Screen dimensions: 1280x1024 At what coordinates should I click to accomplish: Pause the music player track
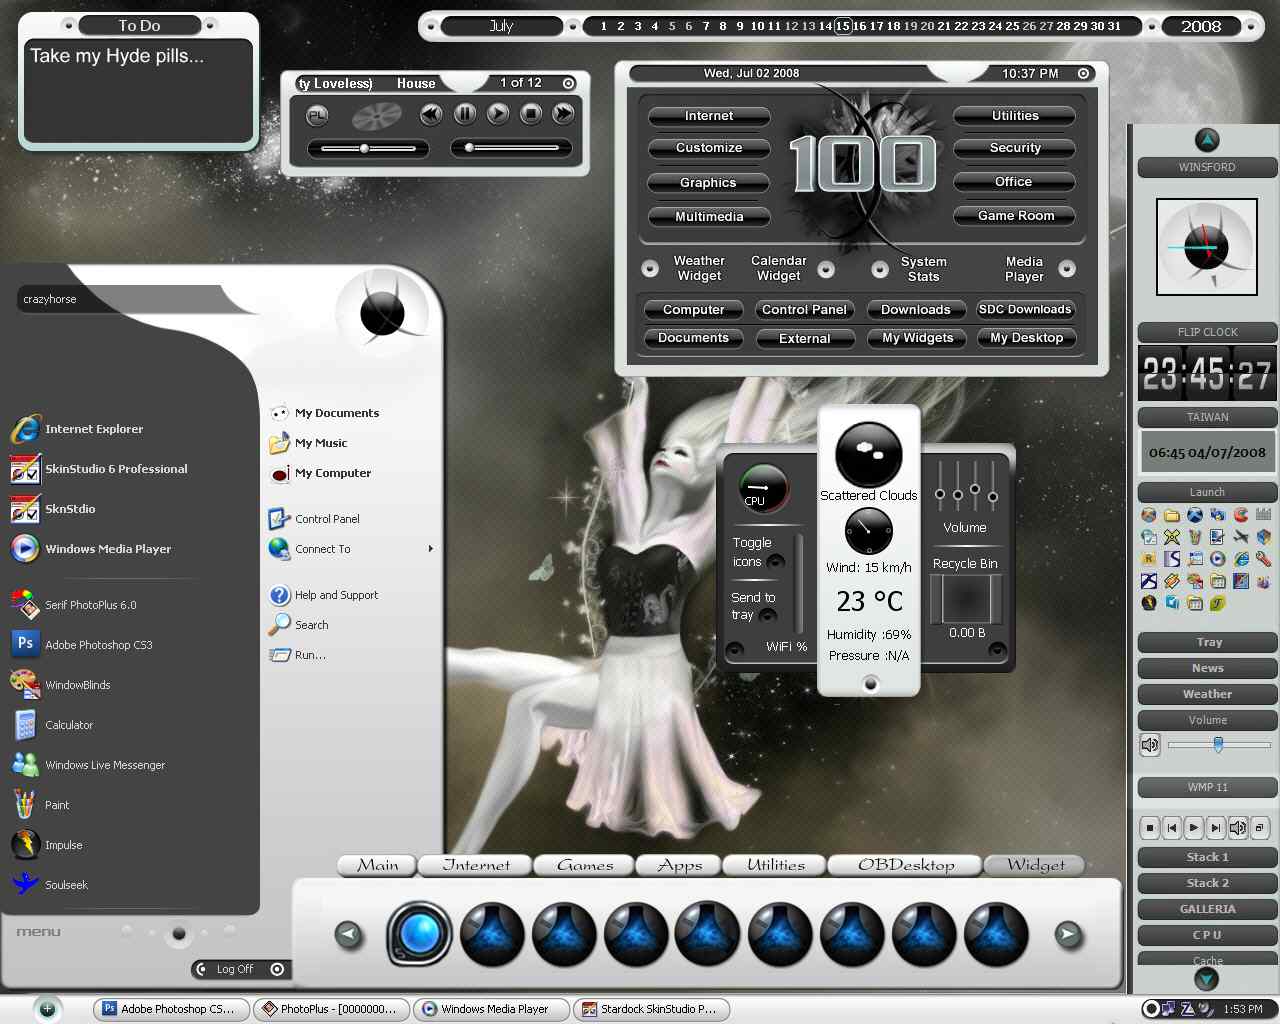tap(465, 114)
